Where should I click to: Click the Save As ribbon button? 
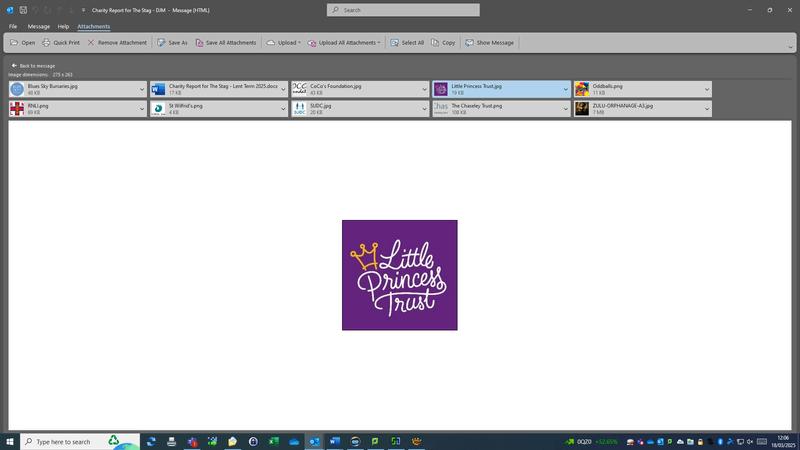tap(172, 43)
